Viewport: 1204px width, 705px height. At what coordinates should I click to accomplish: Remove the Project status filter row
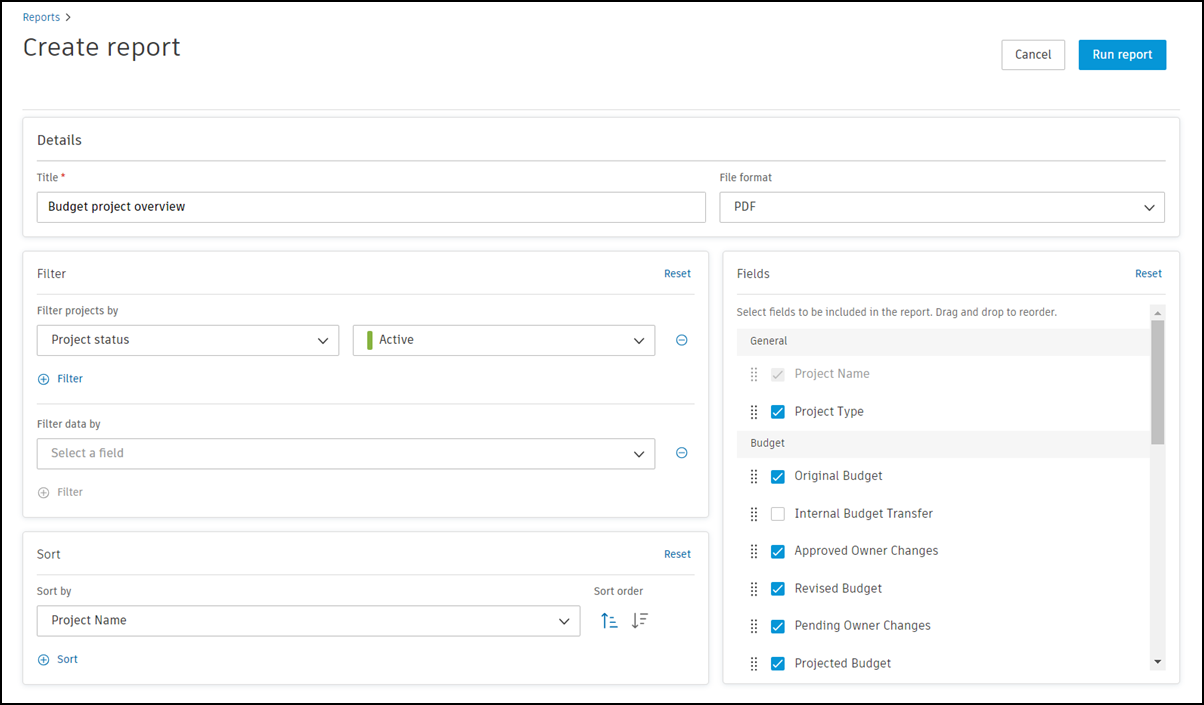coord(682,340)
